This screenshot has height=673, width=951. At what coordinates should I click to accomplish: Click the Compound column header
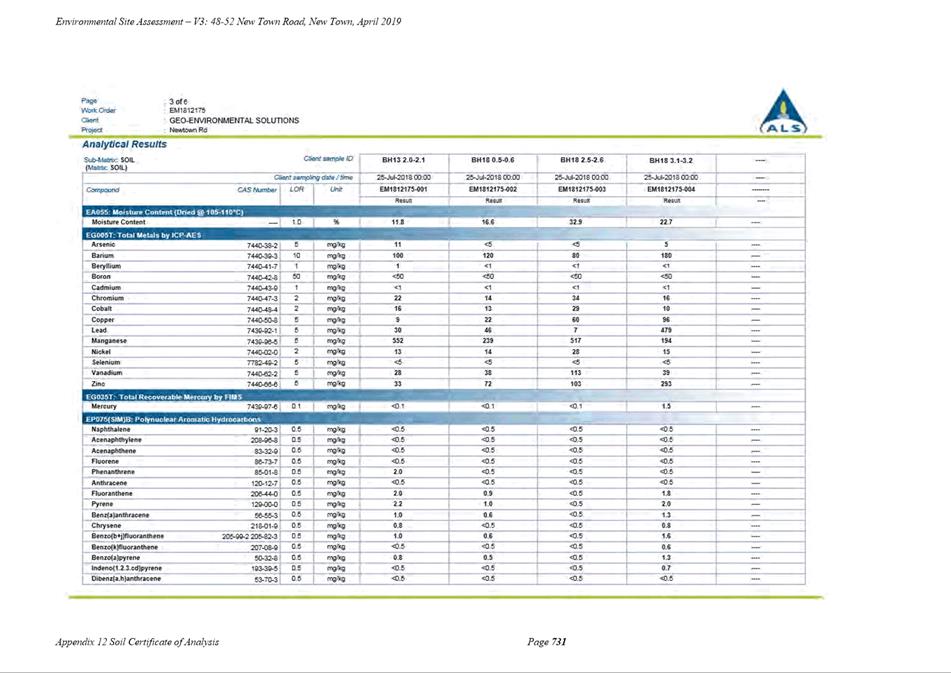(103, 190)
